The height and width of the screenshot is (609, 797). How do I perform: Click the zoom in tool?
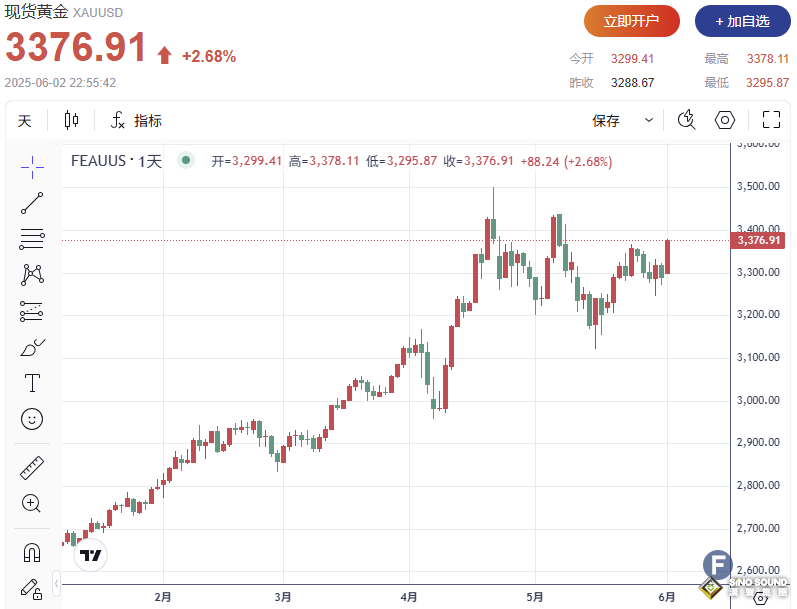pos(32,504)
